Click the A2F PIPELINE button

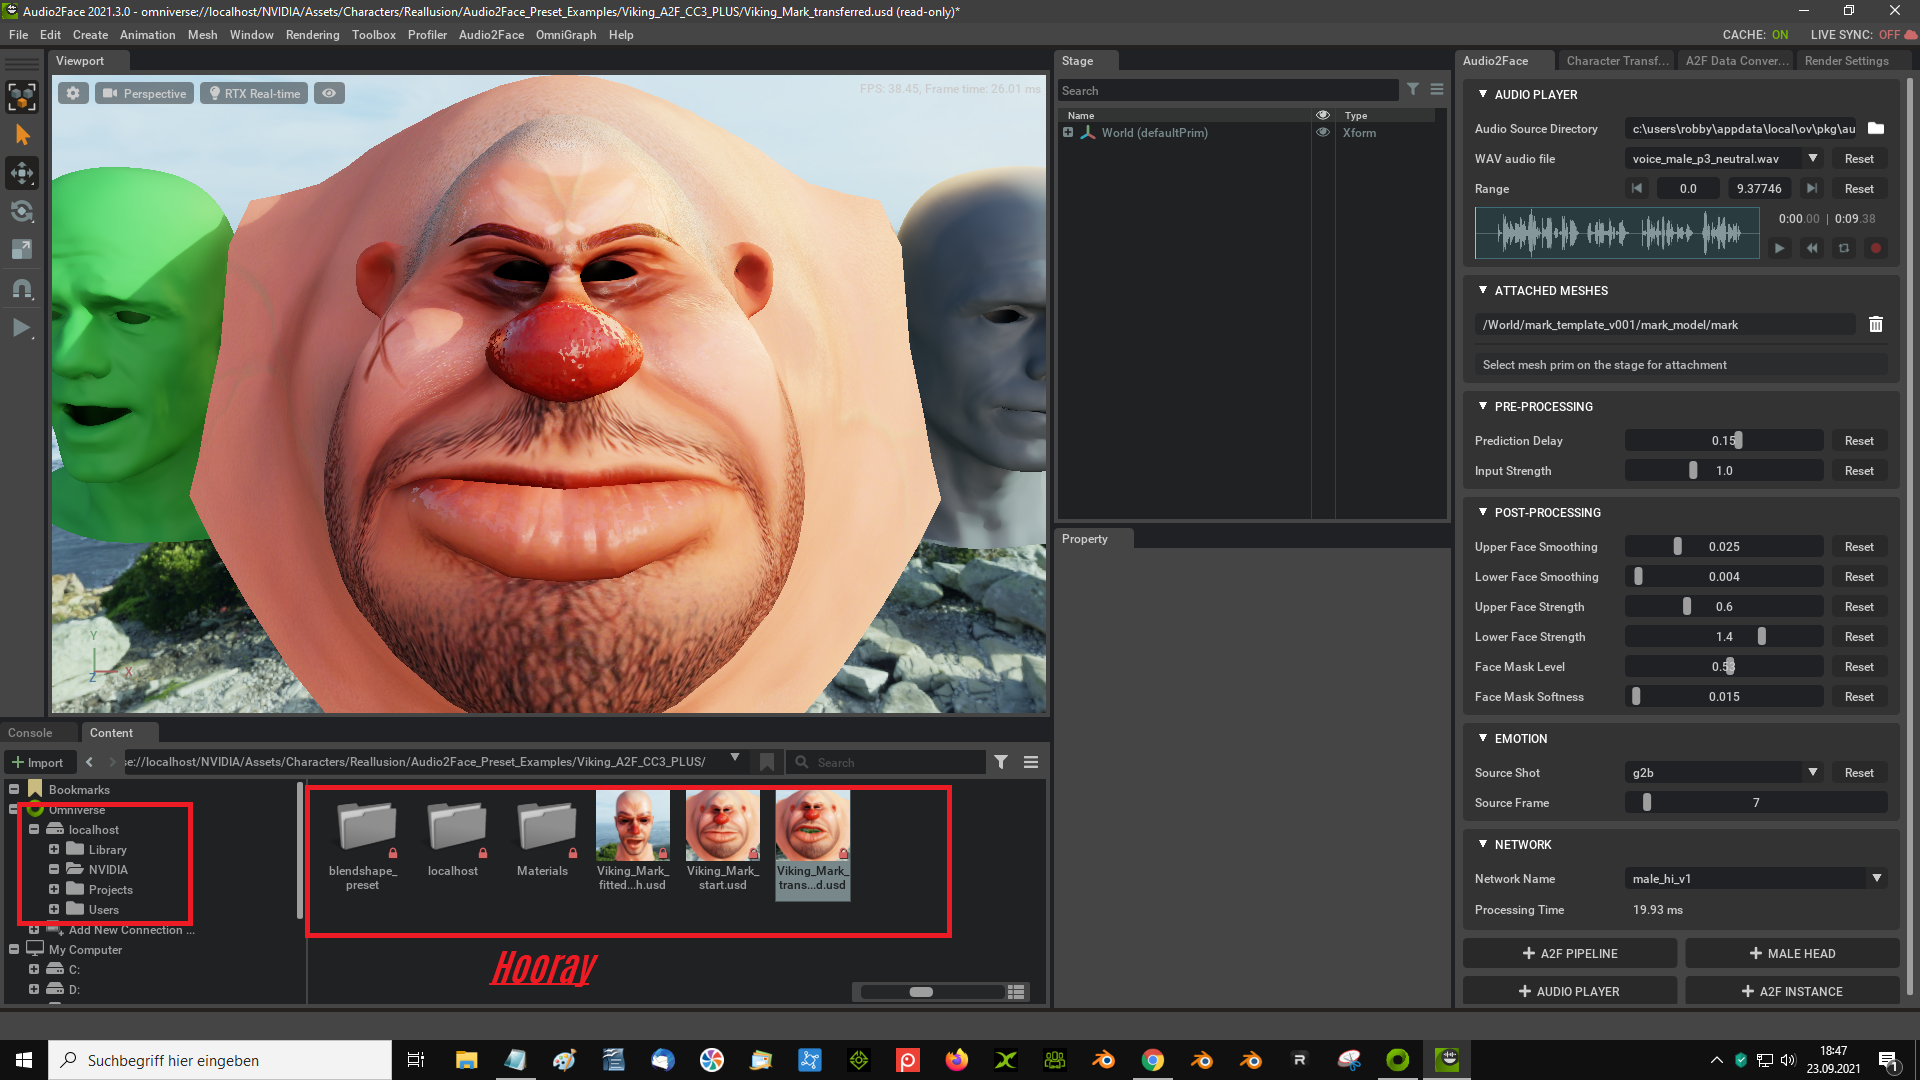[x=1569, y=953]
